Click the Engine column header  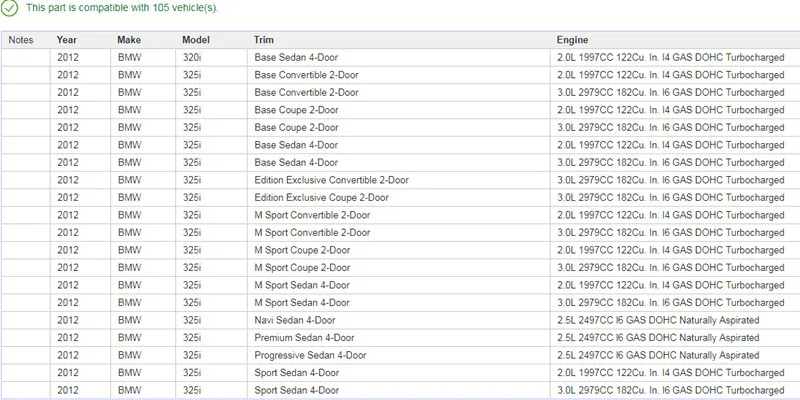(572, 40)
